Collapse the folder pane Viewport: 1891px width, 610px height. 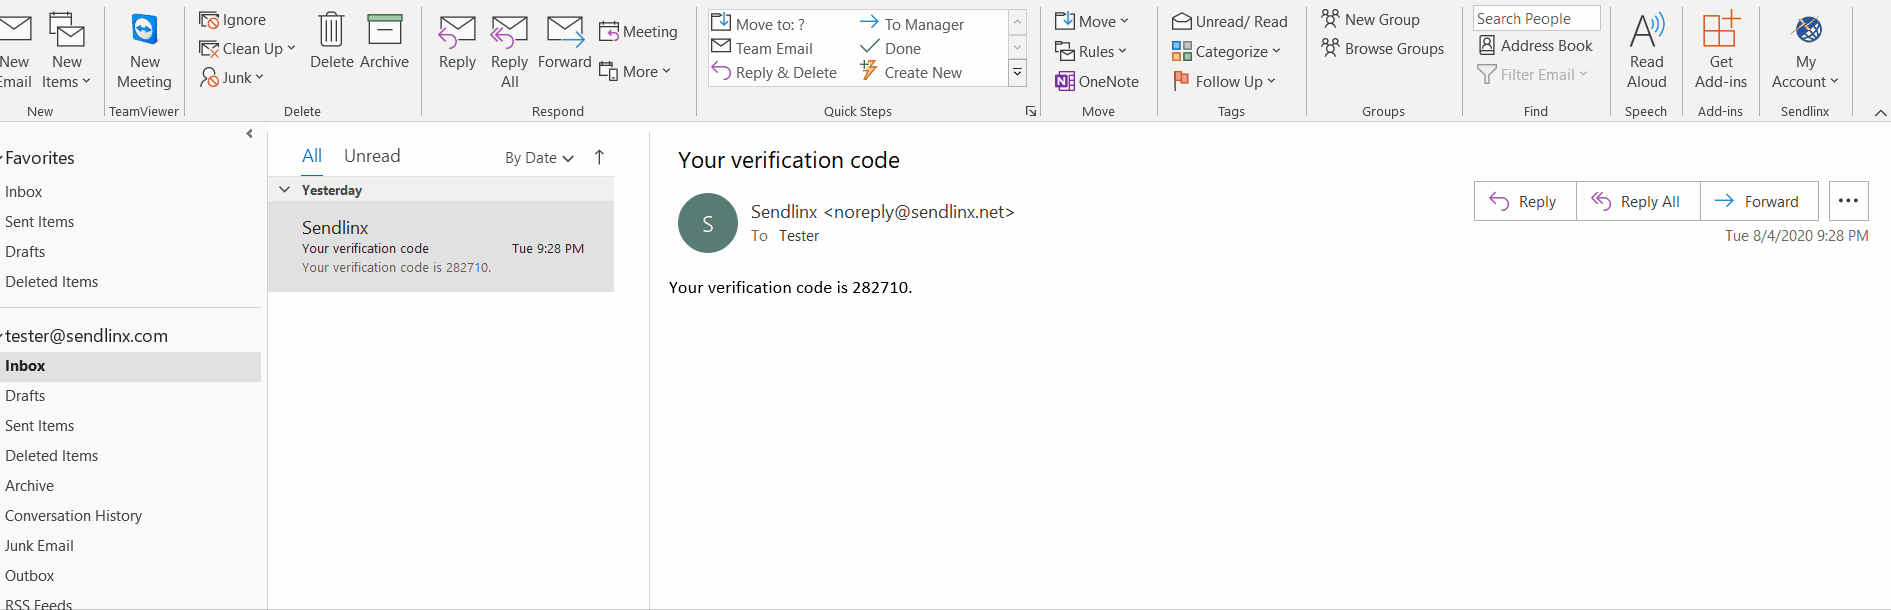(x=249, y=133)
